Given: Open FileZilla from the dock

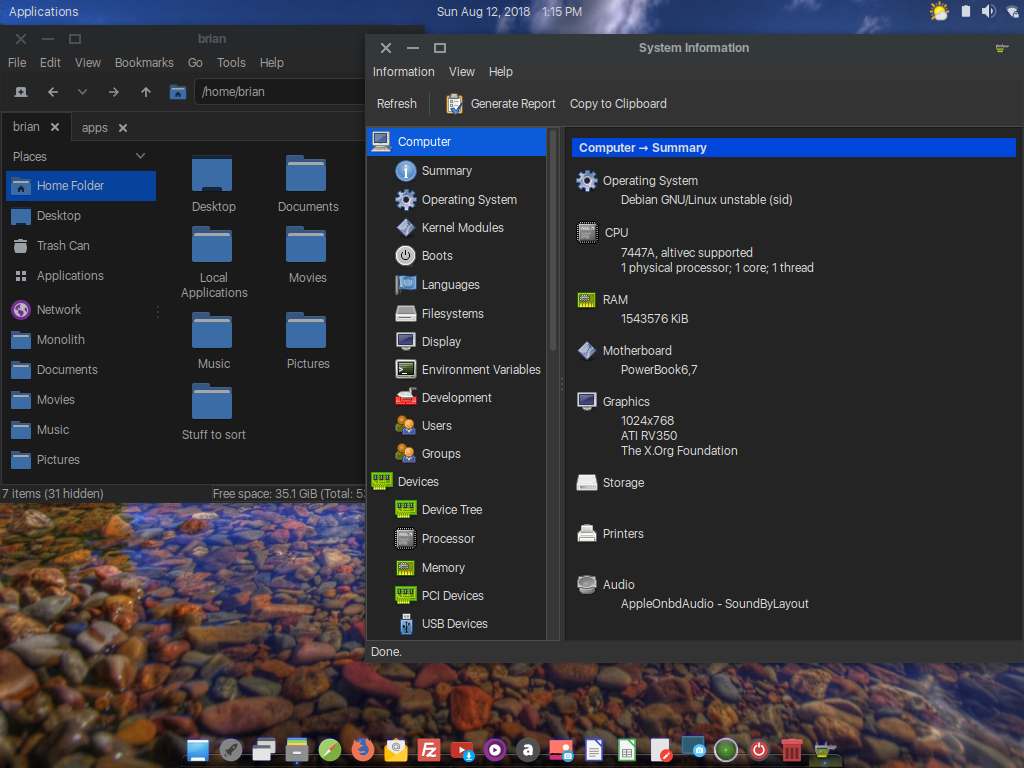Looking at the screenshot, I should 429,749.
